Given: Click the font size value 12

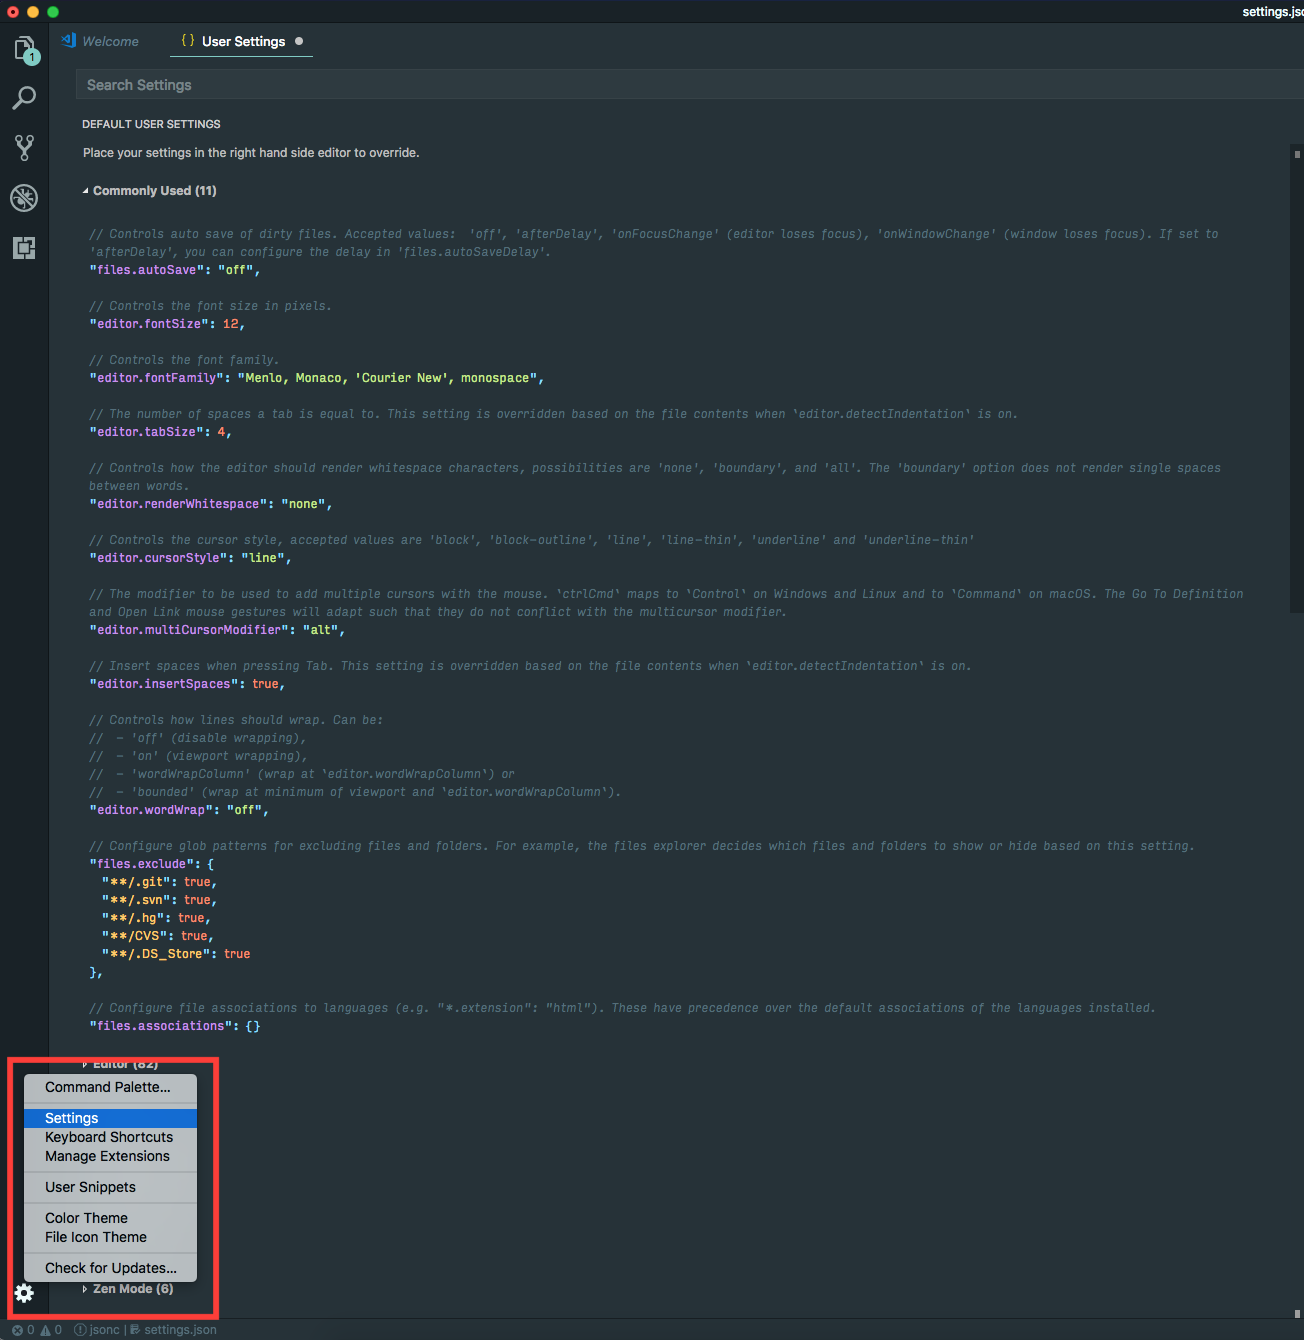Looking at the screenshot, I should pos(231,324).
